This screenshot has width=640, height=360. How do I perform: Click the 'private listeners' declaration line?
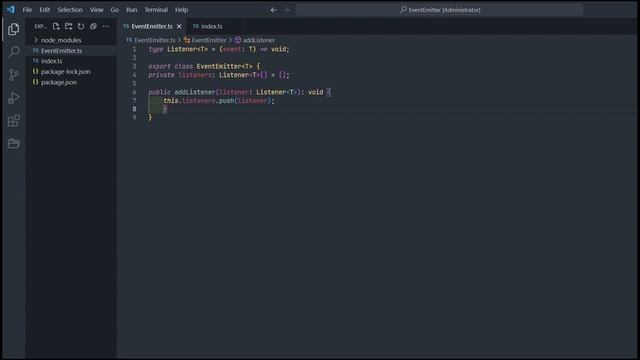pyautogui.click(x=219, y=75)
